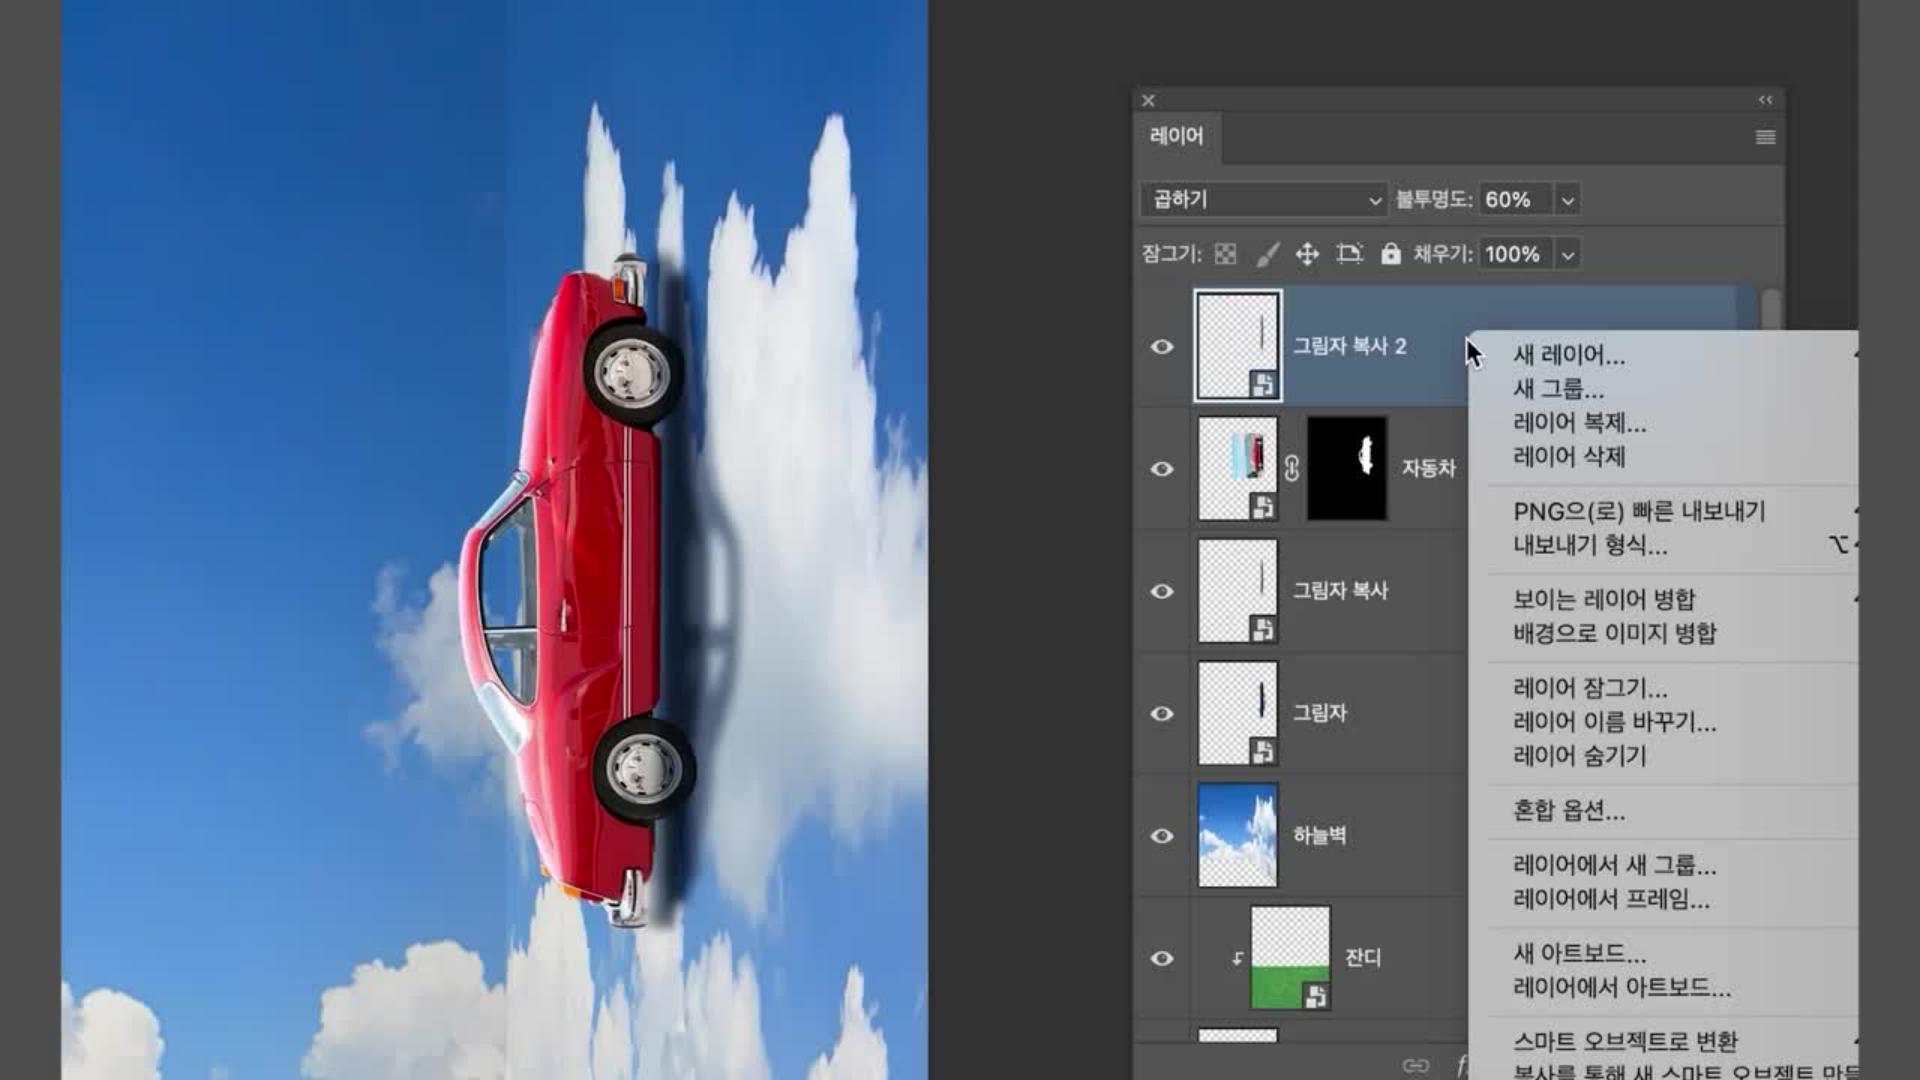Hide the 하늘벽 layer with eye icon
Image resolution: width=1920 pixels, height=1080 pixels.
click(1161, 835)
